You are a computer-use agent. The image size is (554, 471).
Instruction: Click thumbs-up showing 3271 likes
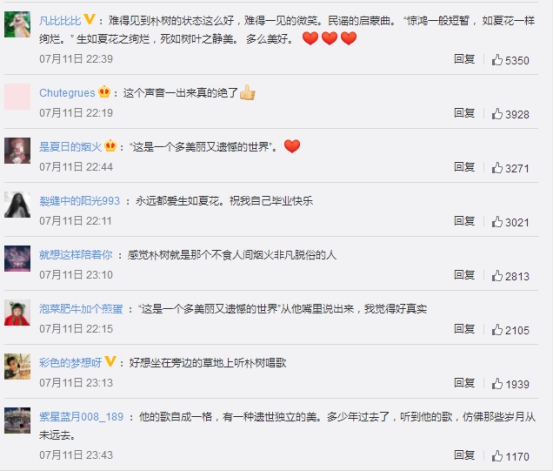click(497, 168)
